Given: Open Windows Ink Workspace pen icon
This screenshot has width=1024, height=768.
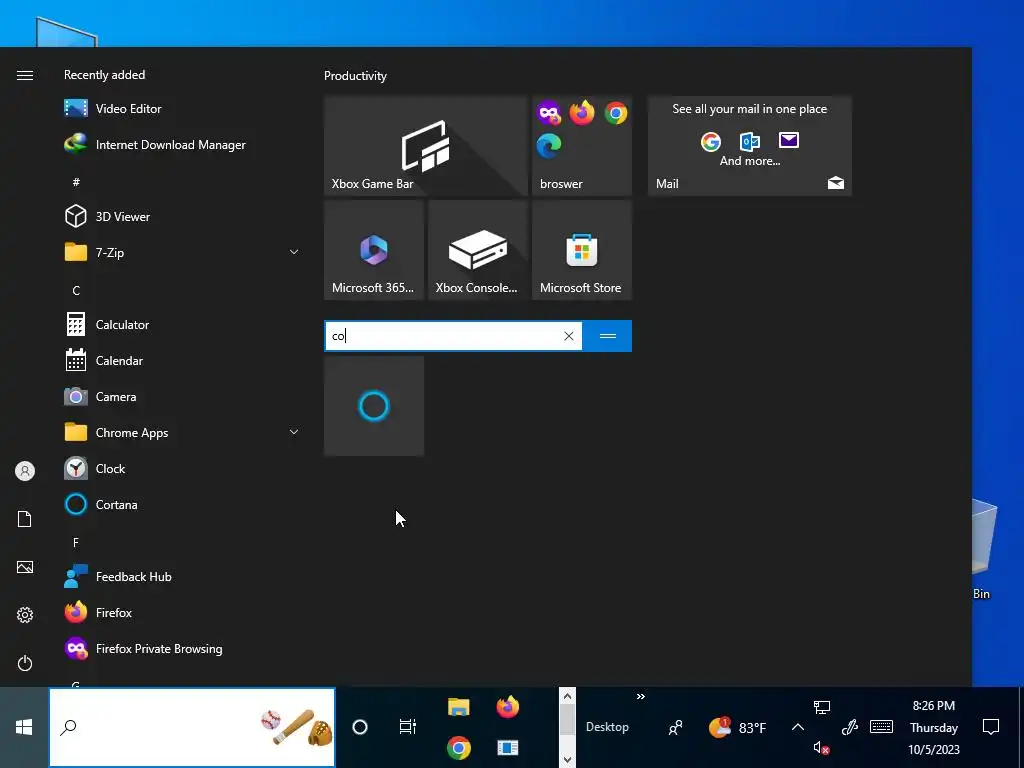Looking at the screenshot, I should (x=850, y=727).
